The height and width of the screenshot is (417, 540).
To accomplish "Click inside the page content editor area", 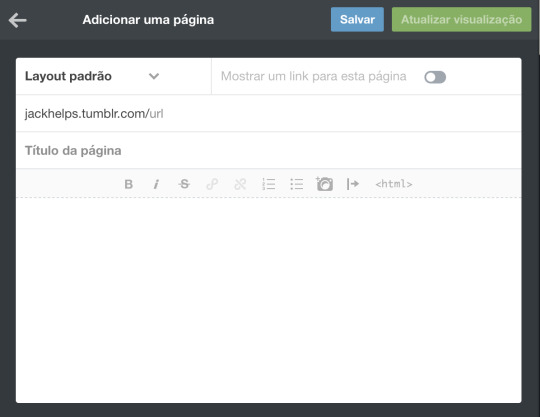I will pos(269,300).
